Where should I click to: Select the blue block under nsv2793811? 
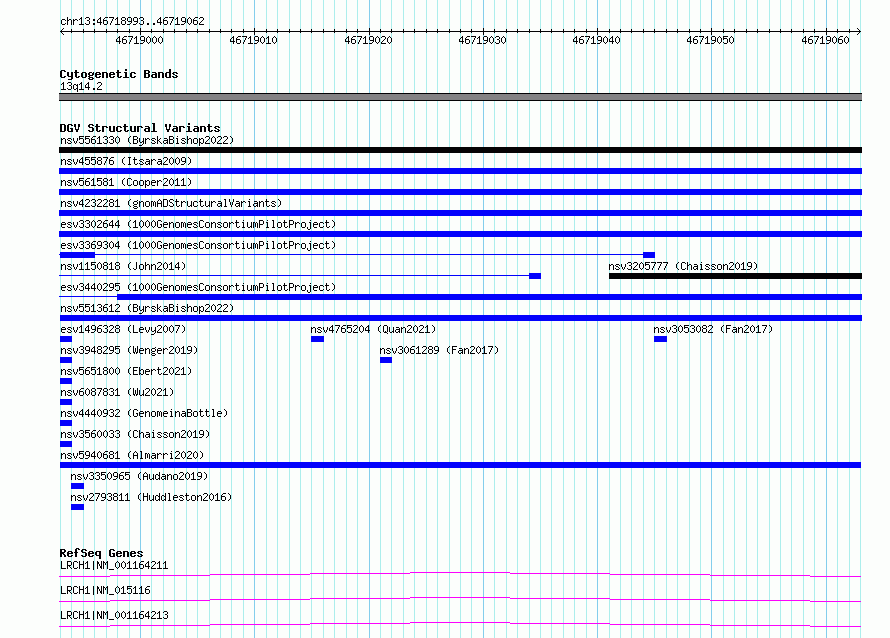coord(78,507)
